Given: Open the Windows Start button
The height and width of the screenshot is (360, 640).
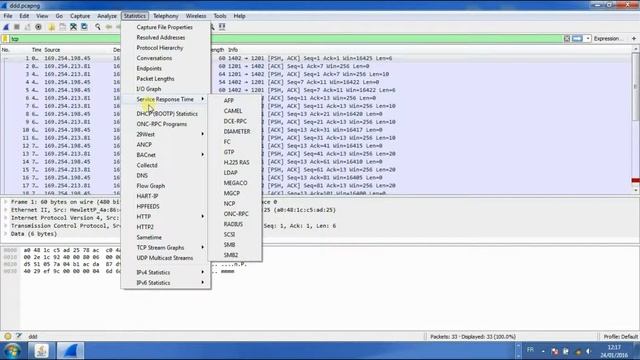Looking at the screenshot, I should click(x=12, y=351).
